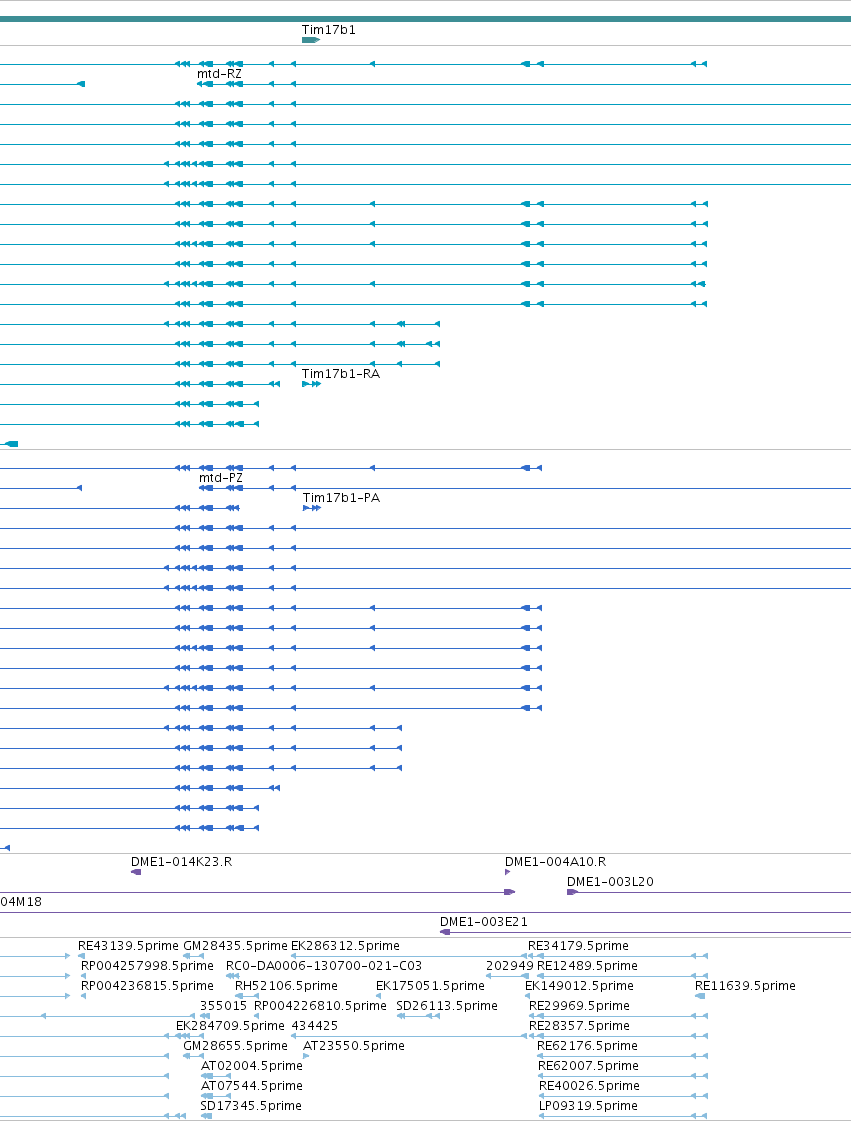Click the 202949 feature label
This screenshot has width=851, height=1121.
509,966
